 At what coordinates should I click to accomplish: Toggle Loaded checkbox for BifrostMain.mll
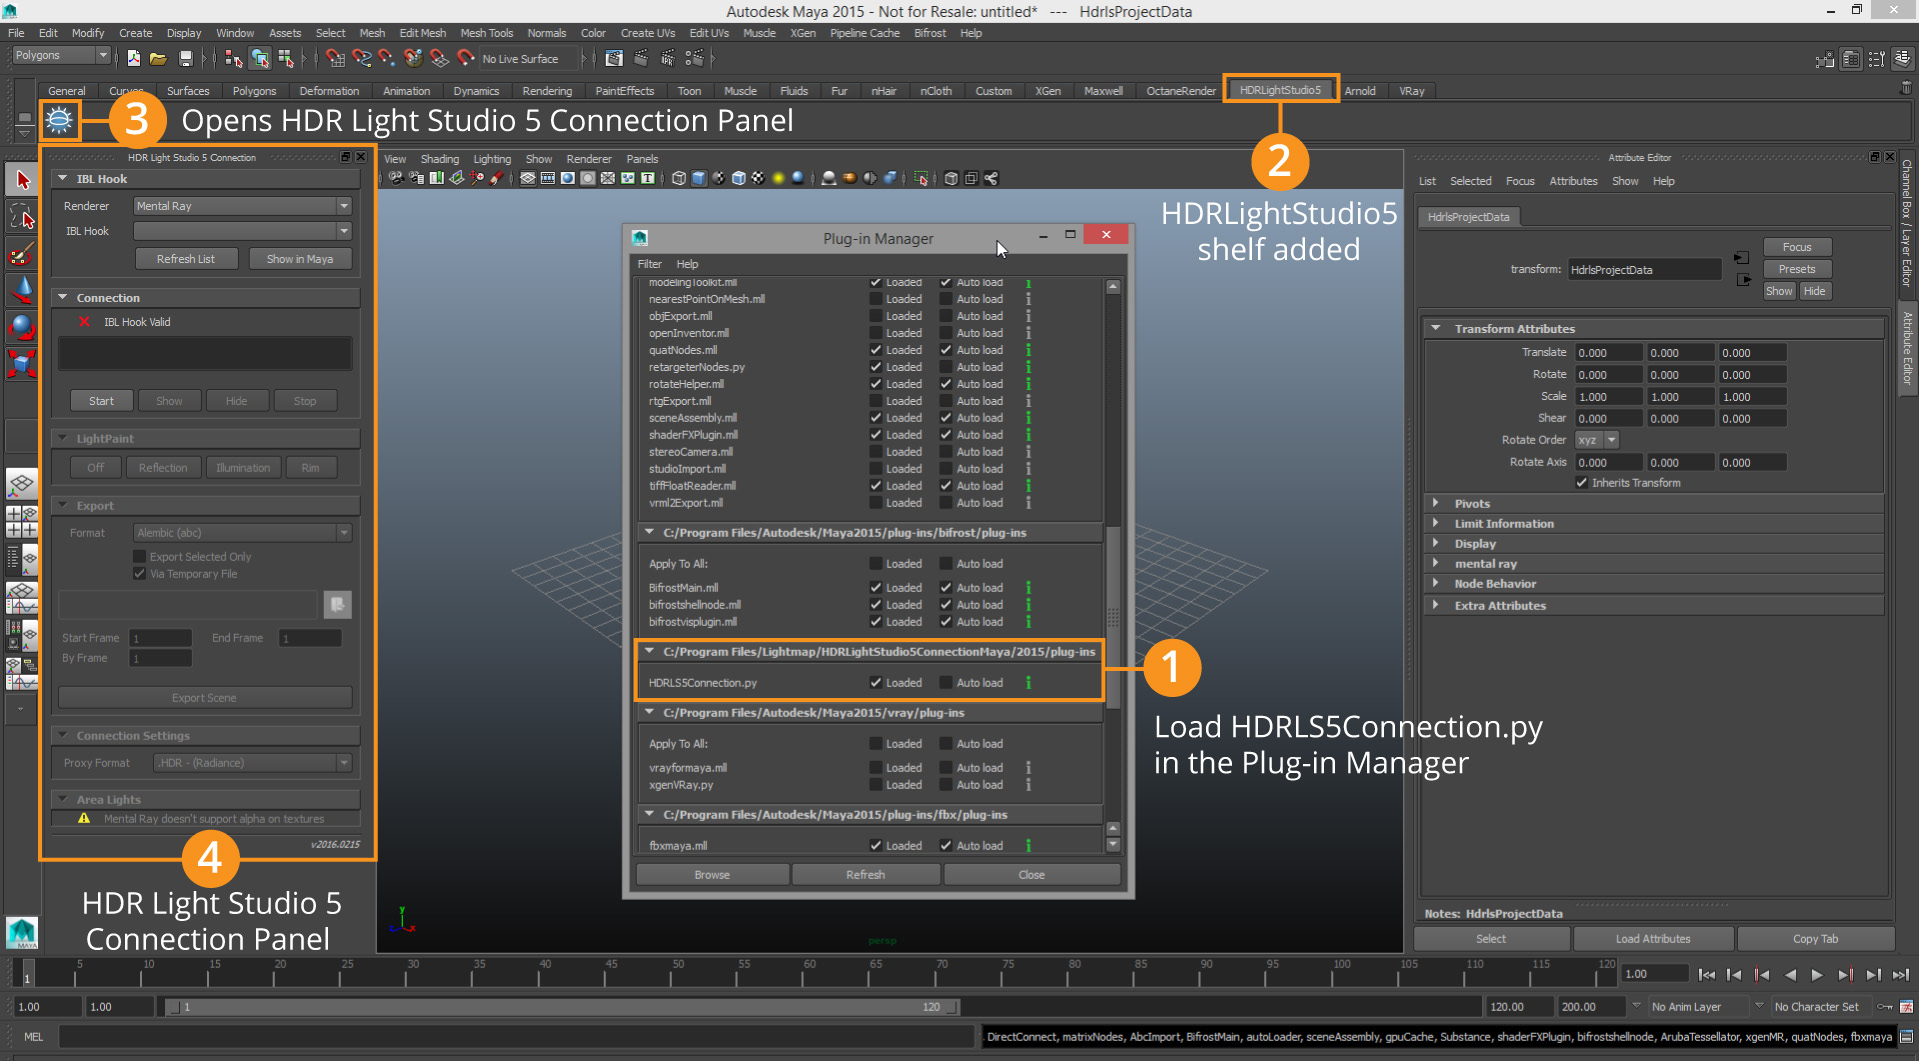click(x=876, y=588)
